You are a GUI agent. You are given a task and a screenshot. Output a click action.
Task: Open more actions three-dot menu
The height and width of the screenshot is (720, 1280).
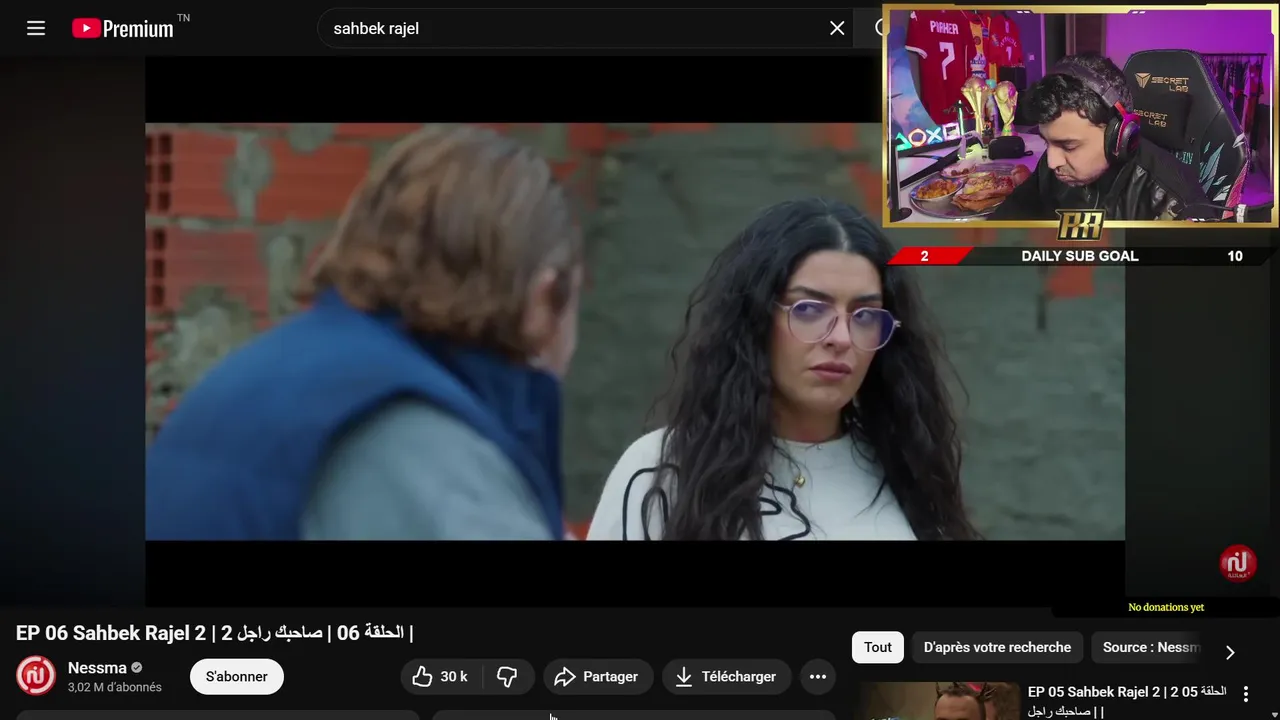pos(817,677)
